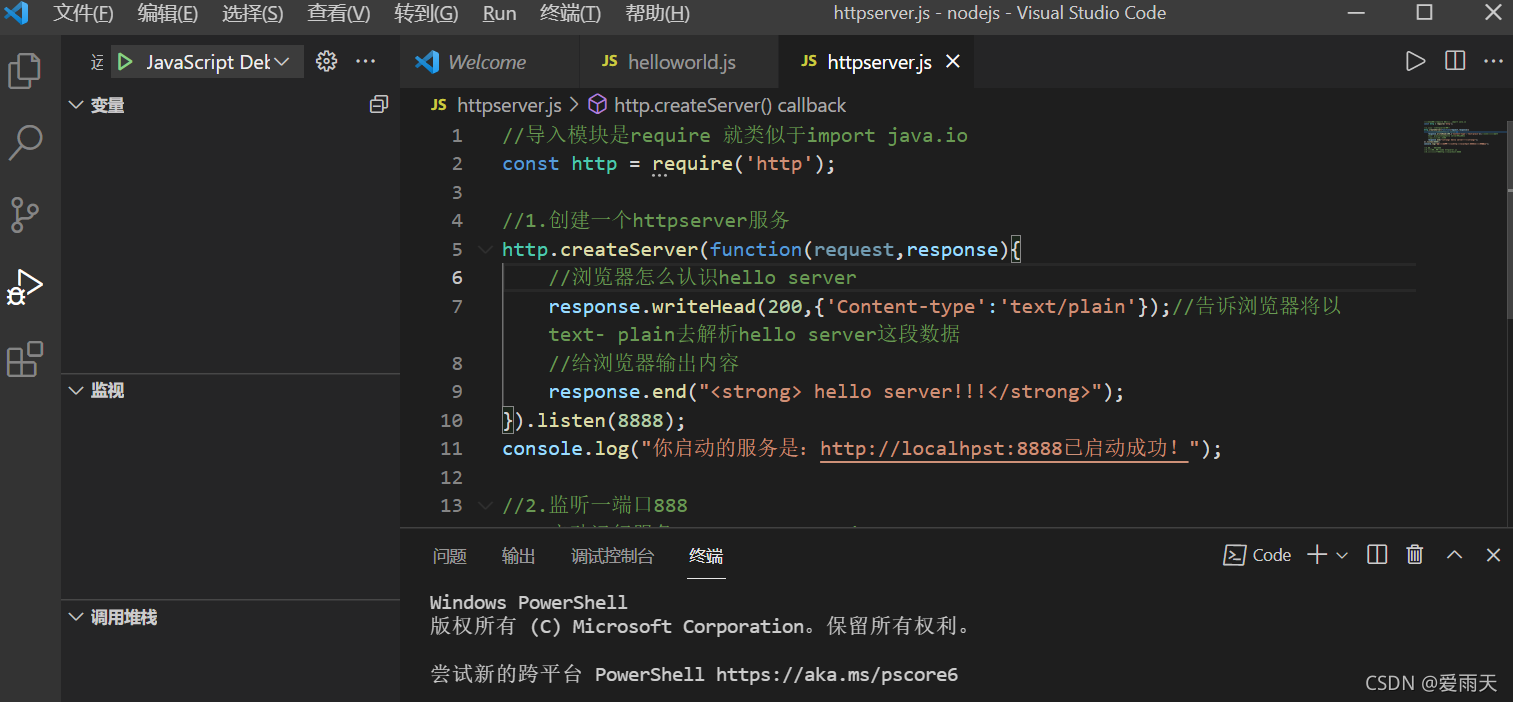
Task: Fold comment block at line 13
Action: click(485, 505)
